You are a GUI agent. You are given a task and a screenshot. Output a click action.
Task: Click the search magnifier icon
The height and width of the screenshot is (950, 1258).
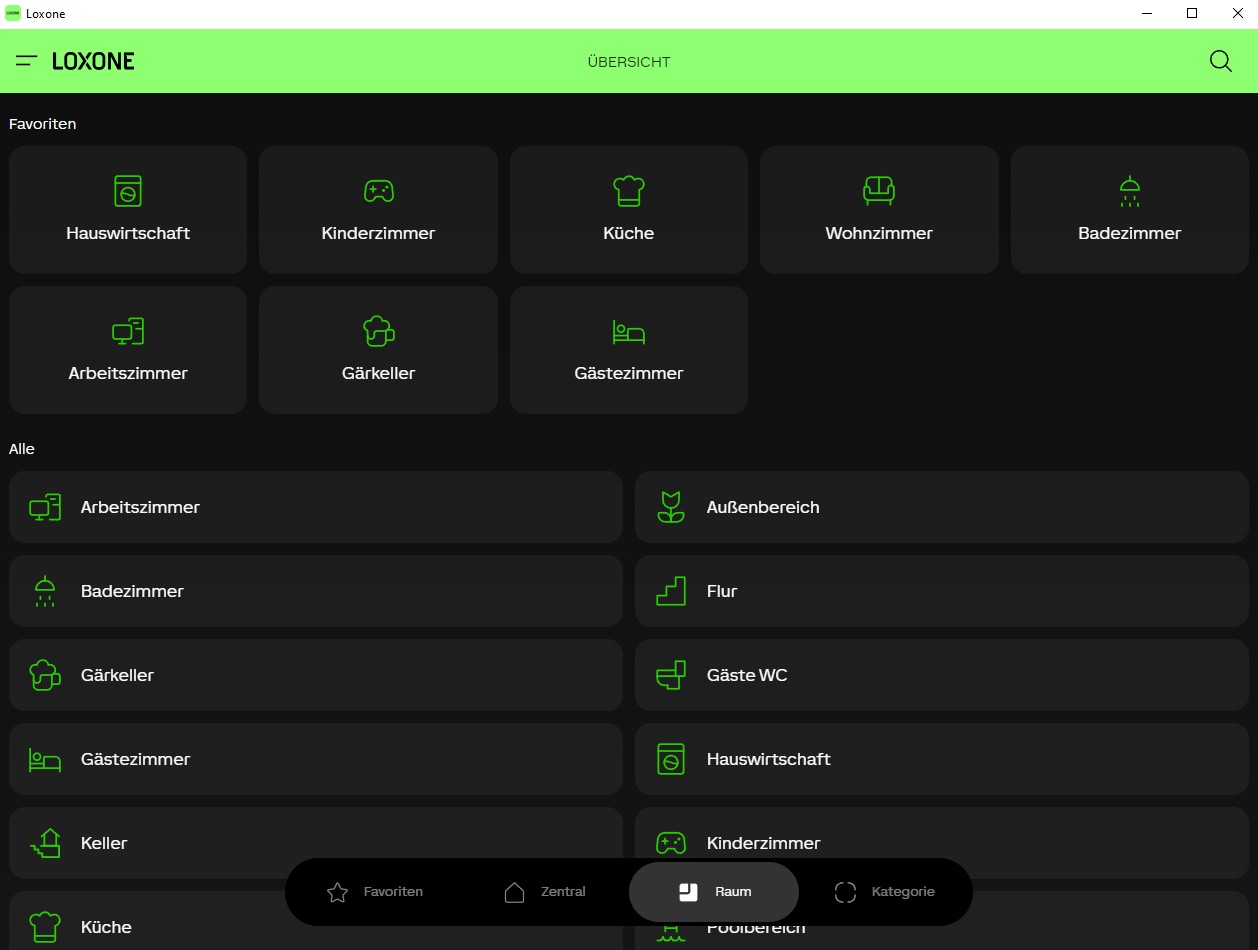[x=1220, y=61]
